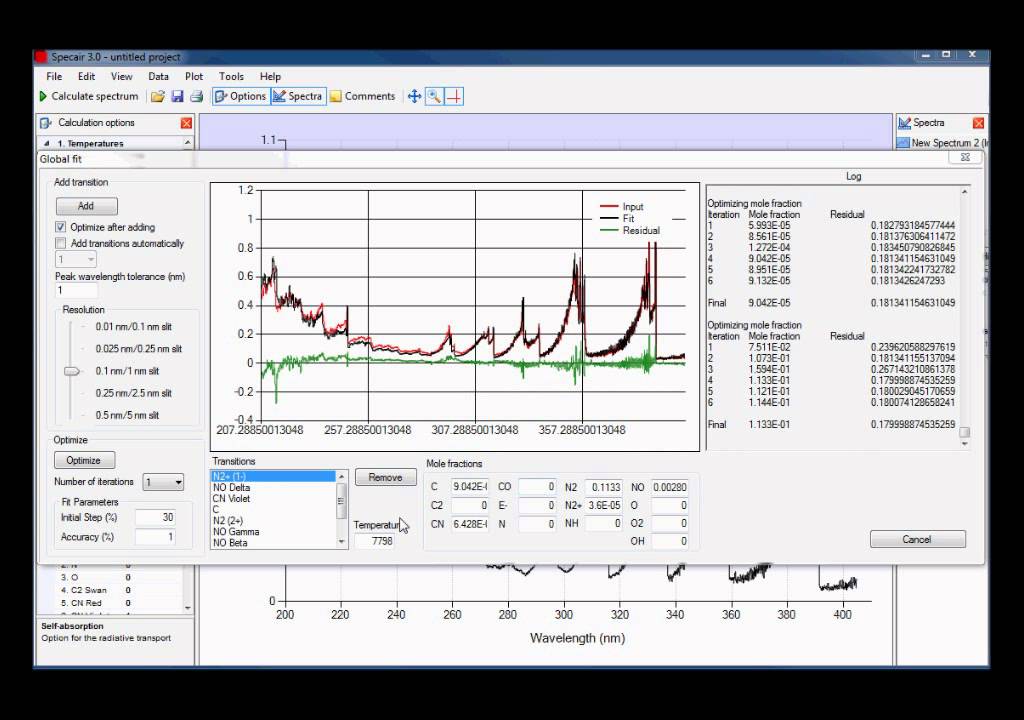Select N2+ (1-) in Transitions list
Viewport: 1024px width, 720px height.
(x=272, y=476)
